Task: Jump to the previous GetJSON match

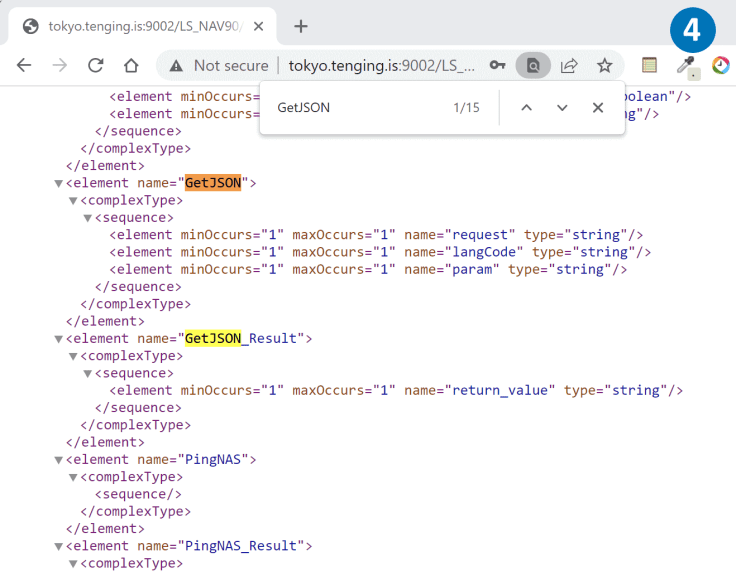Action: pyautogui.click(x=526, y=107)
